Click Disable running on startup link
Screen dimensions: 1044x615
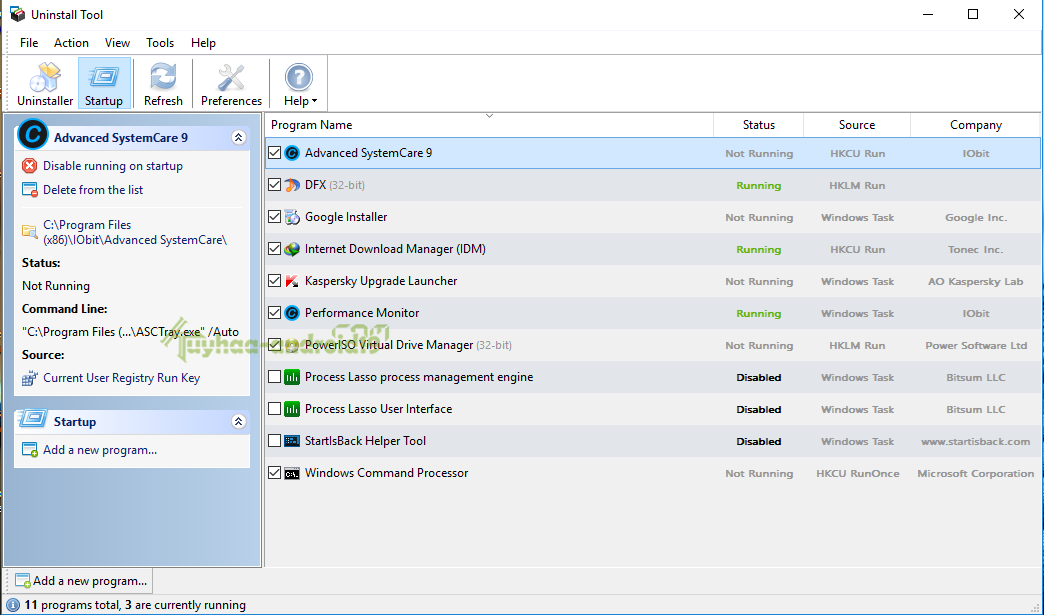click(x=113, y=166)
